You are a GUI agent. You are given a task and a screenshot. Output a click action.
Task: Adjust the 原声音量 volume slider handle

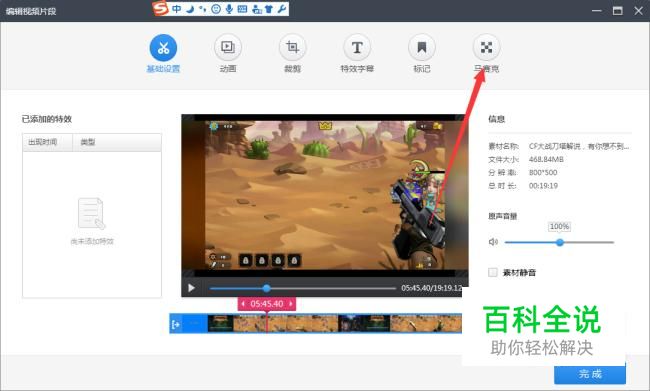click(x=560, y=242)
